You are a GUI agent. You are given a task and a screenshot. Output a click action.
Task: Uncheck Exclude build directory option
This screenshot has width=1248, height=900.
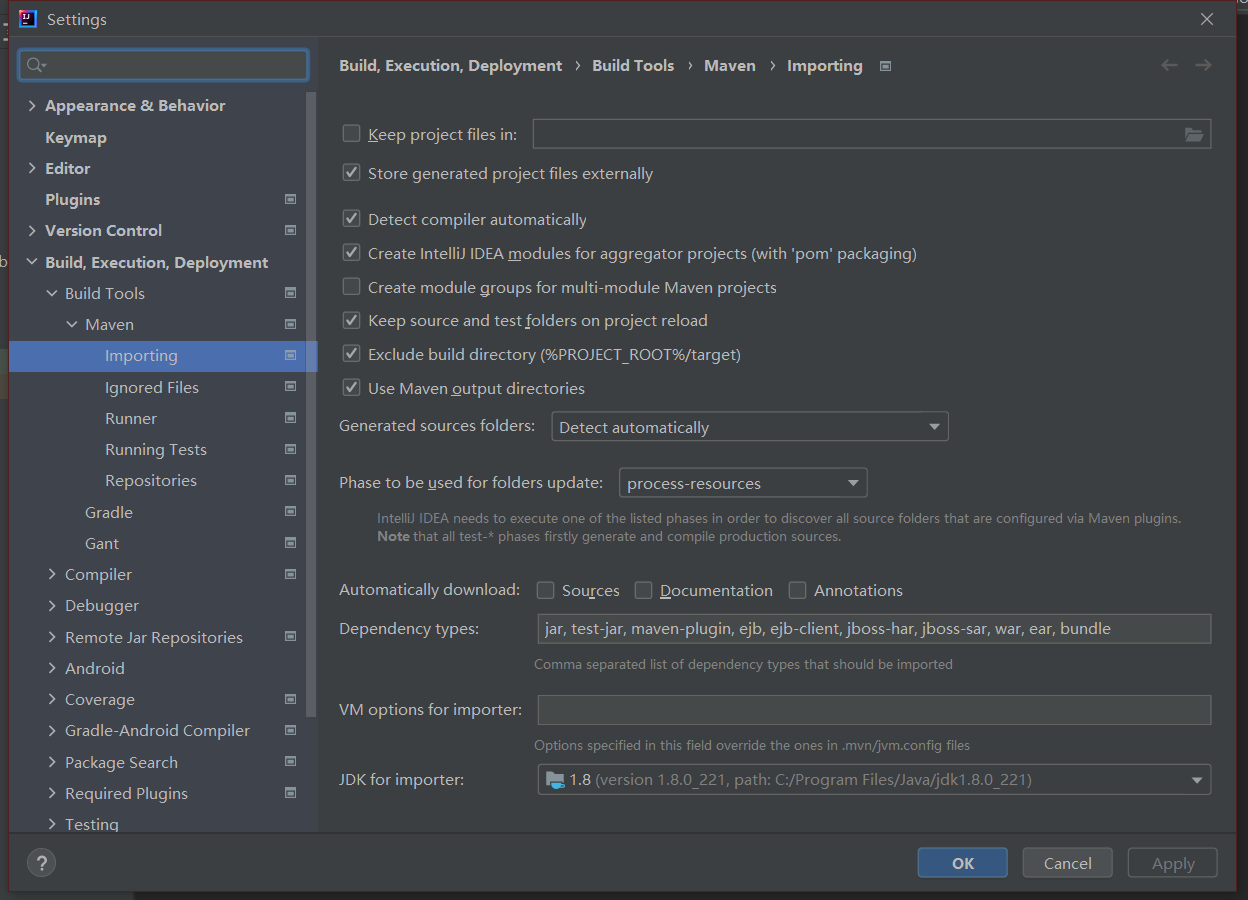[351, 353]
